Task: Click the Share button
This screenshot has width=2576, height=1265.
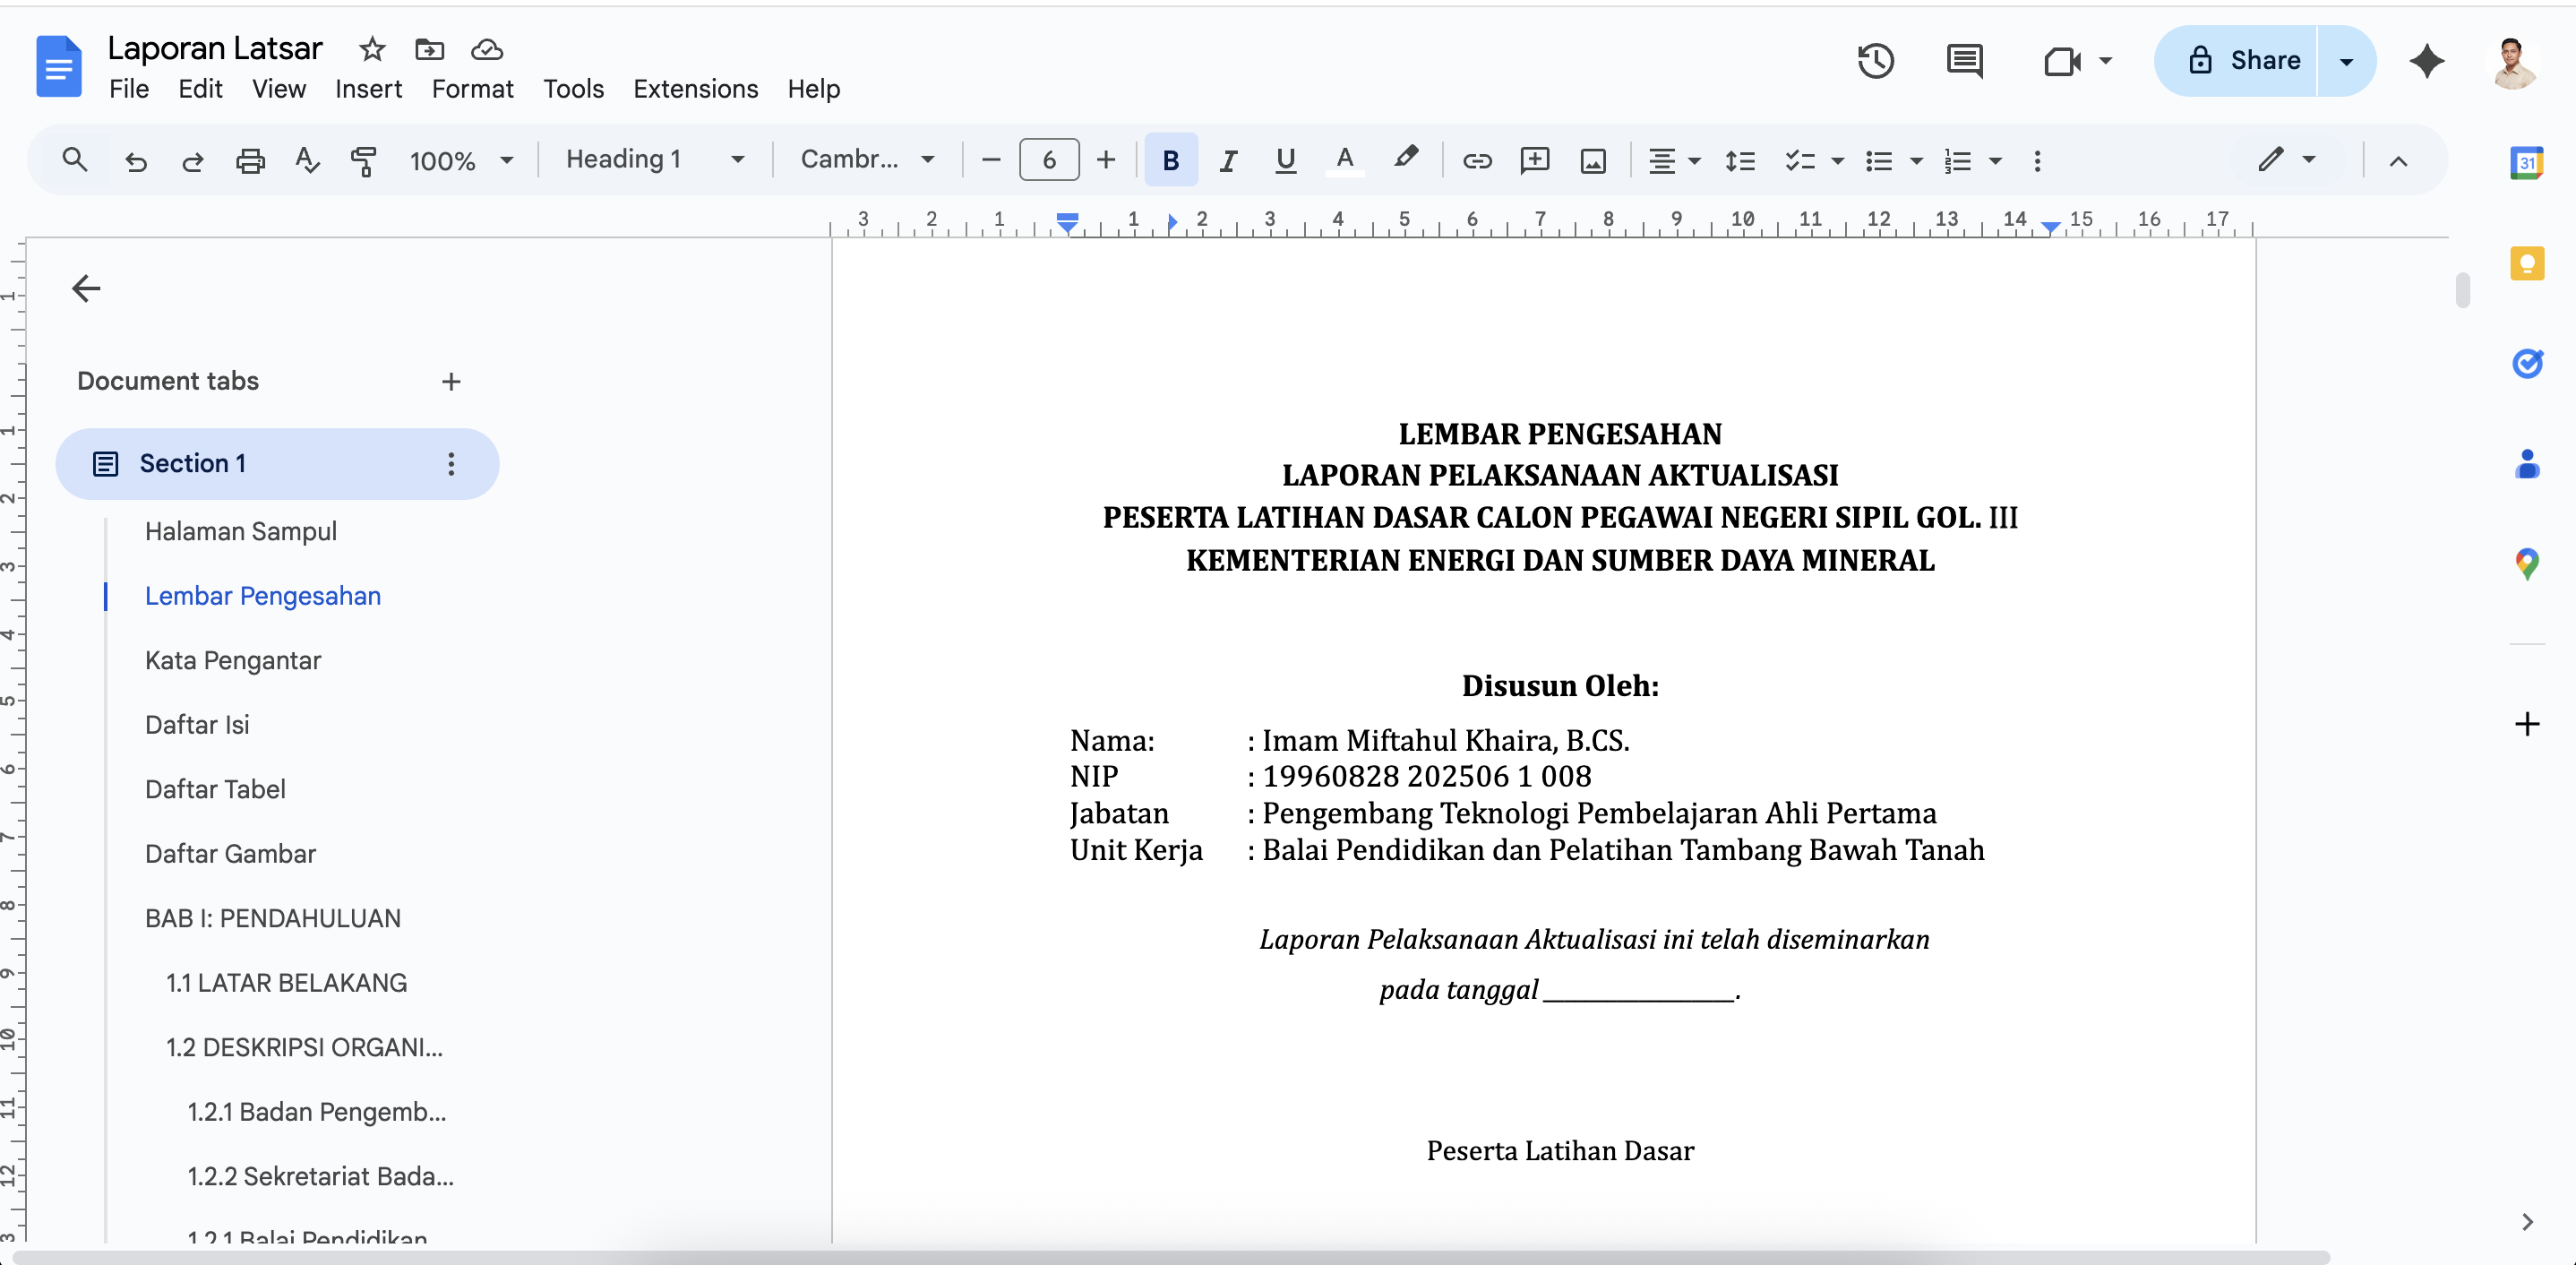Action: 2244,61
